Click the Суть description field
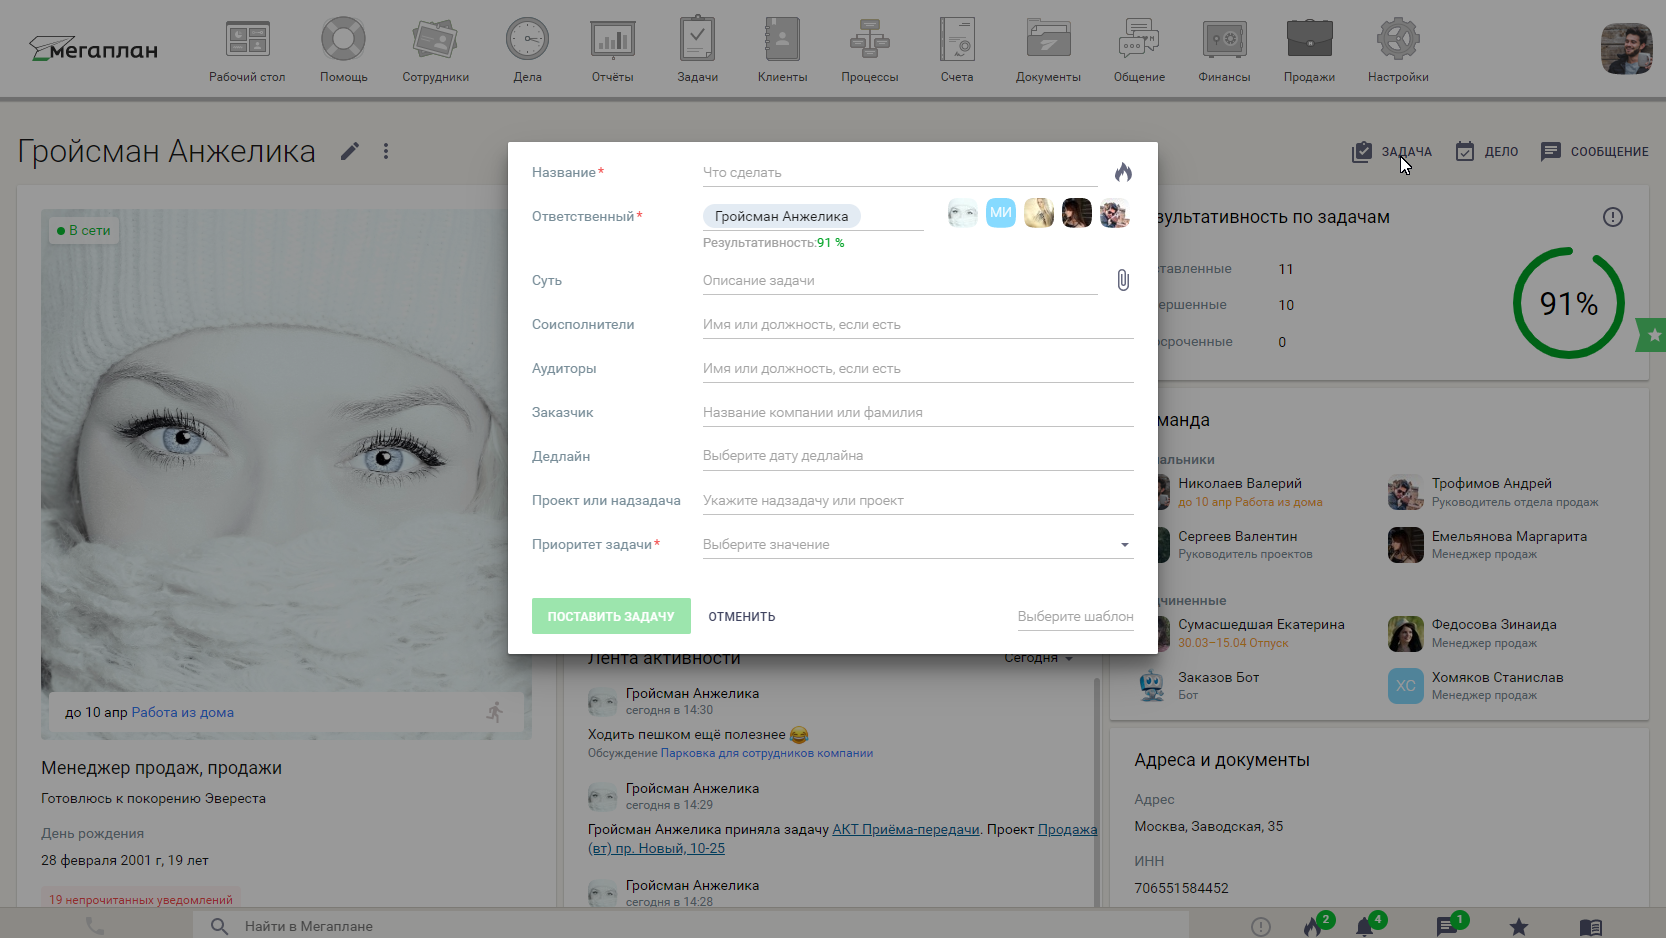 click(x=900, y=281)
